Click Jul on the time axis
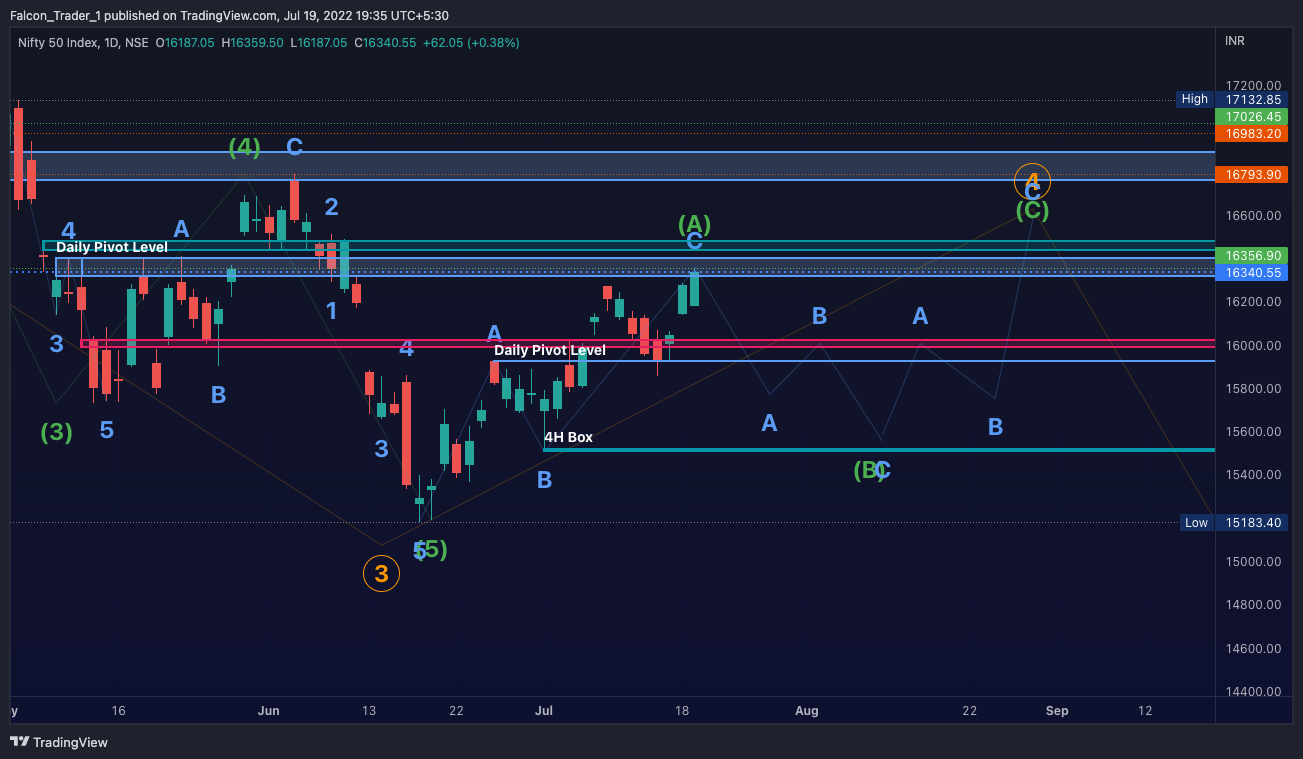1303x759 pixels. (x=544, y=711)
